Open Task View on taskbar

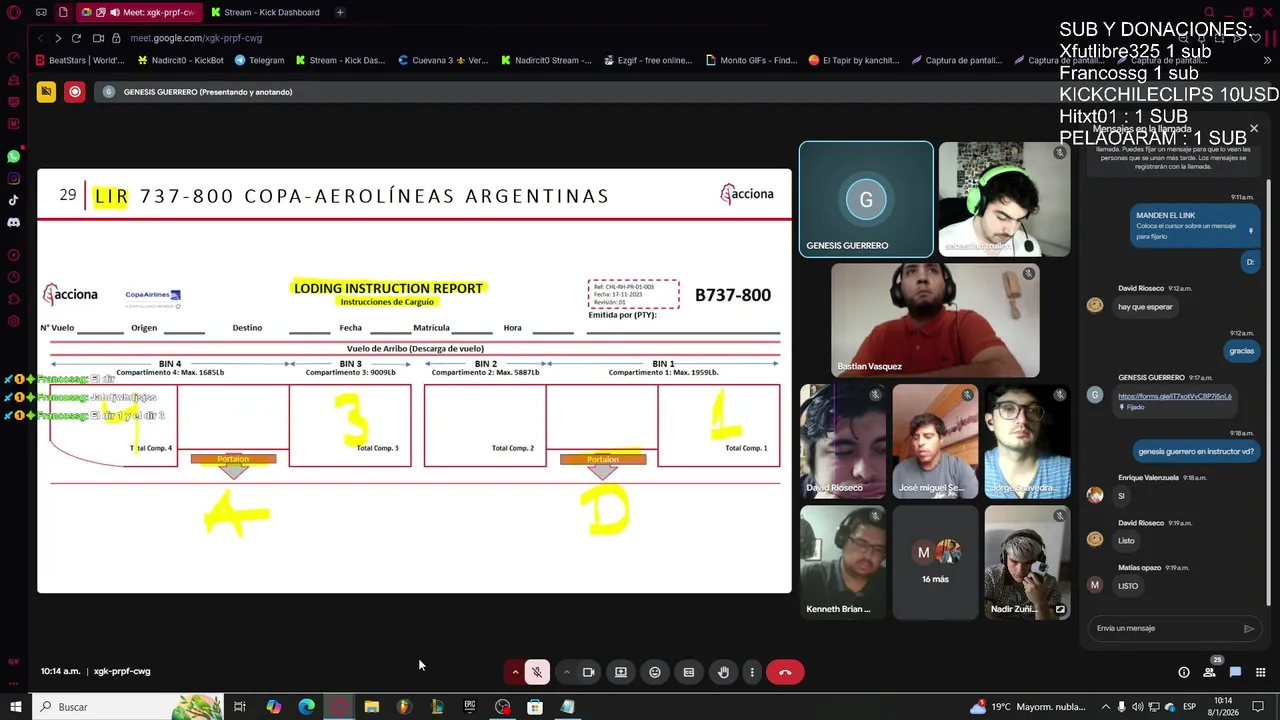(x=240, y=707)
